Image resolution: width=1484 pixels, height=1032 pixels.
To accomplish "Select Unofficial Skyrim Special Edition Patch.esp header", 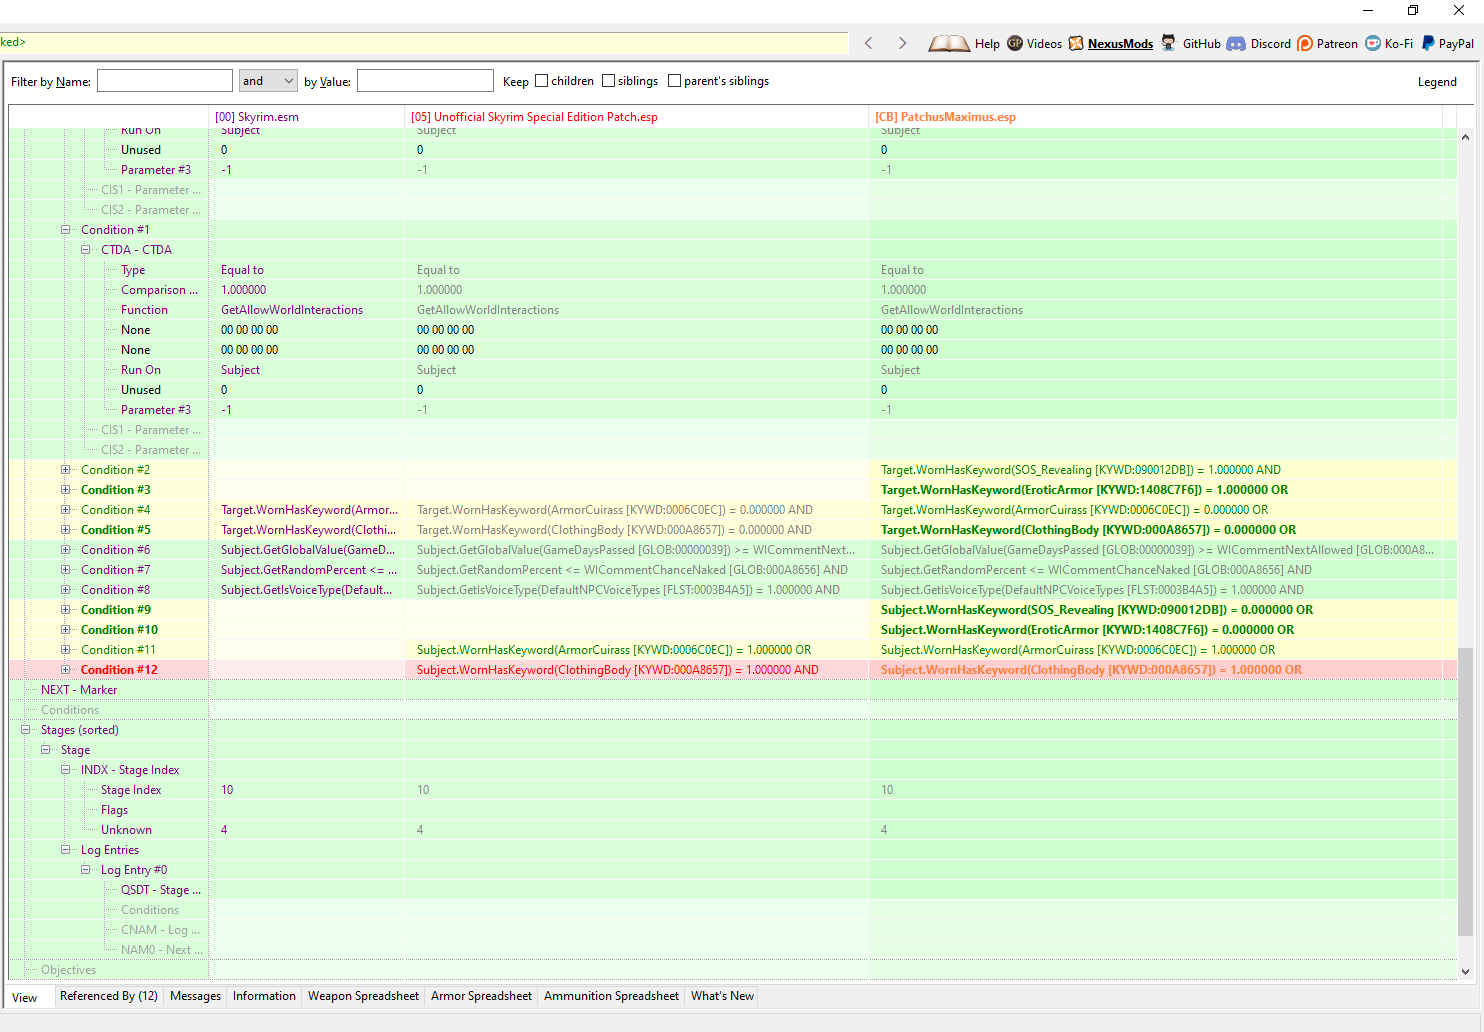I will click(x=637, y=117).
